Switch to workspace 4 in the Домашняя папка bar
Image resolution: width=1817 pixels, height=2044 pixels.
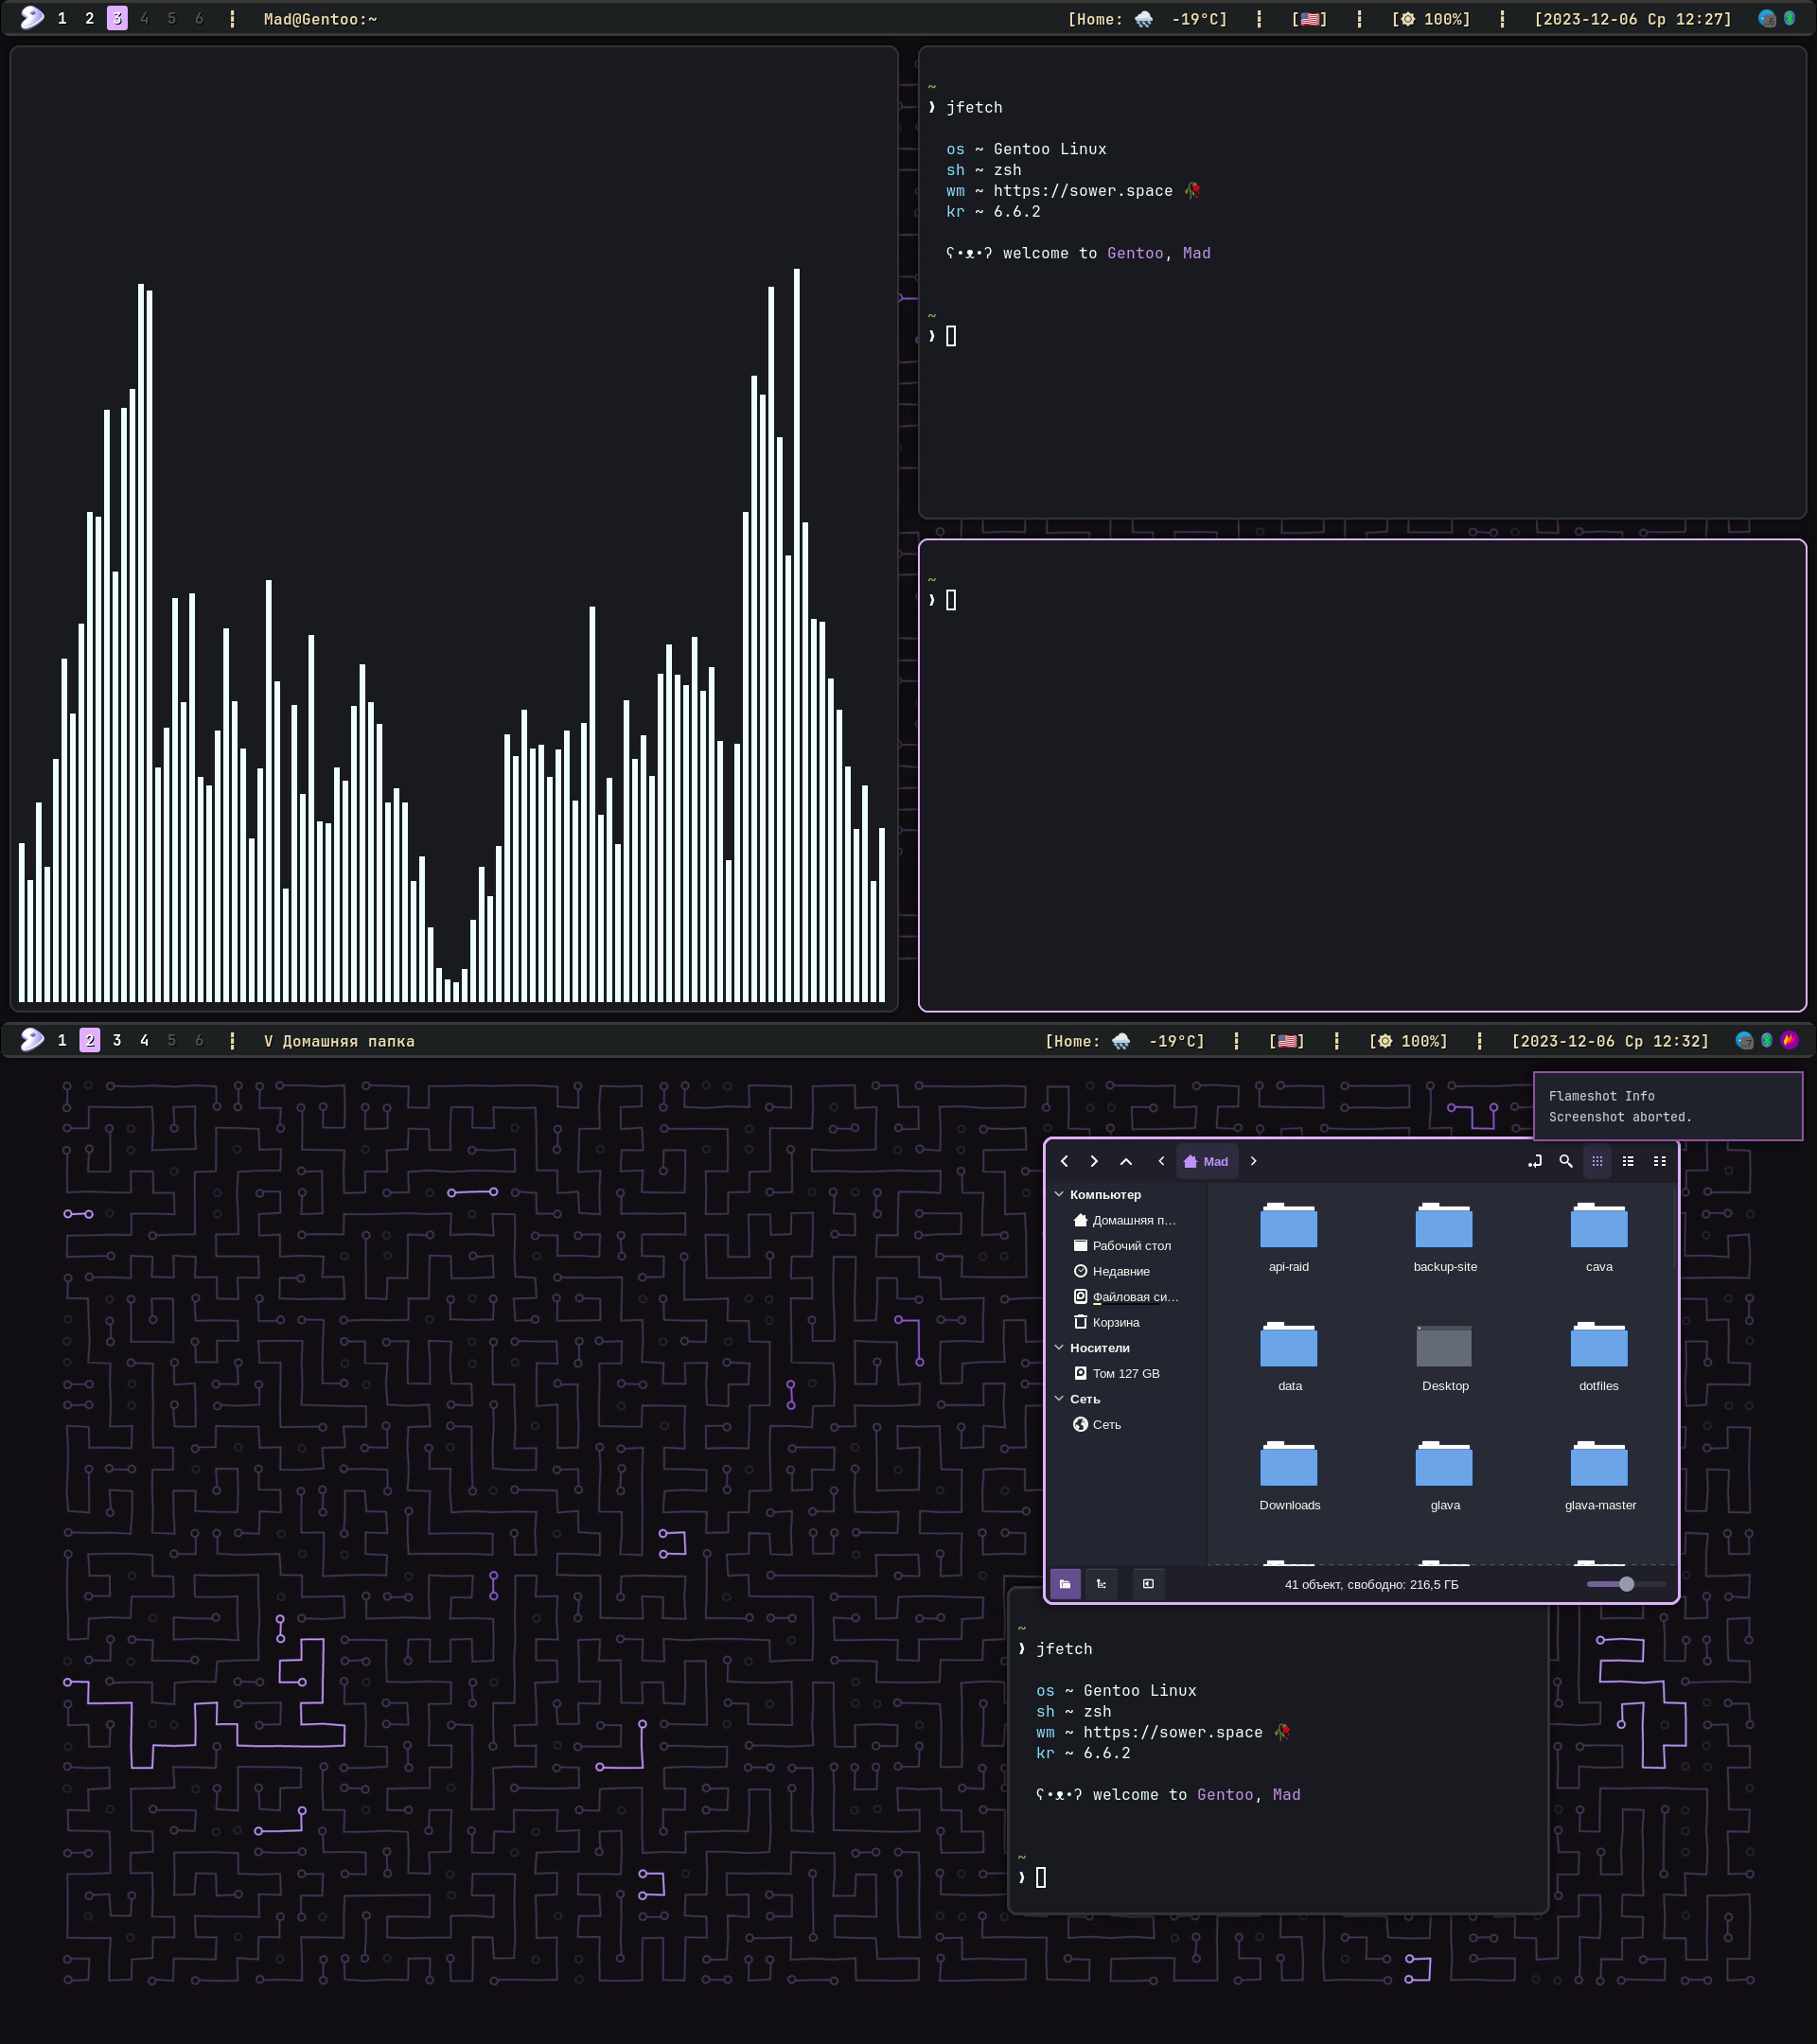(x=144, y=1041)
